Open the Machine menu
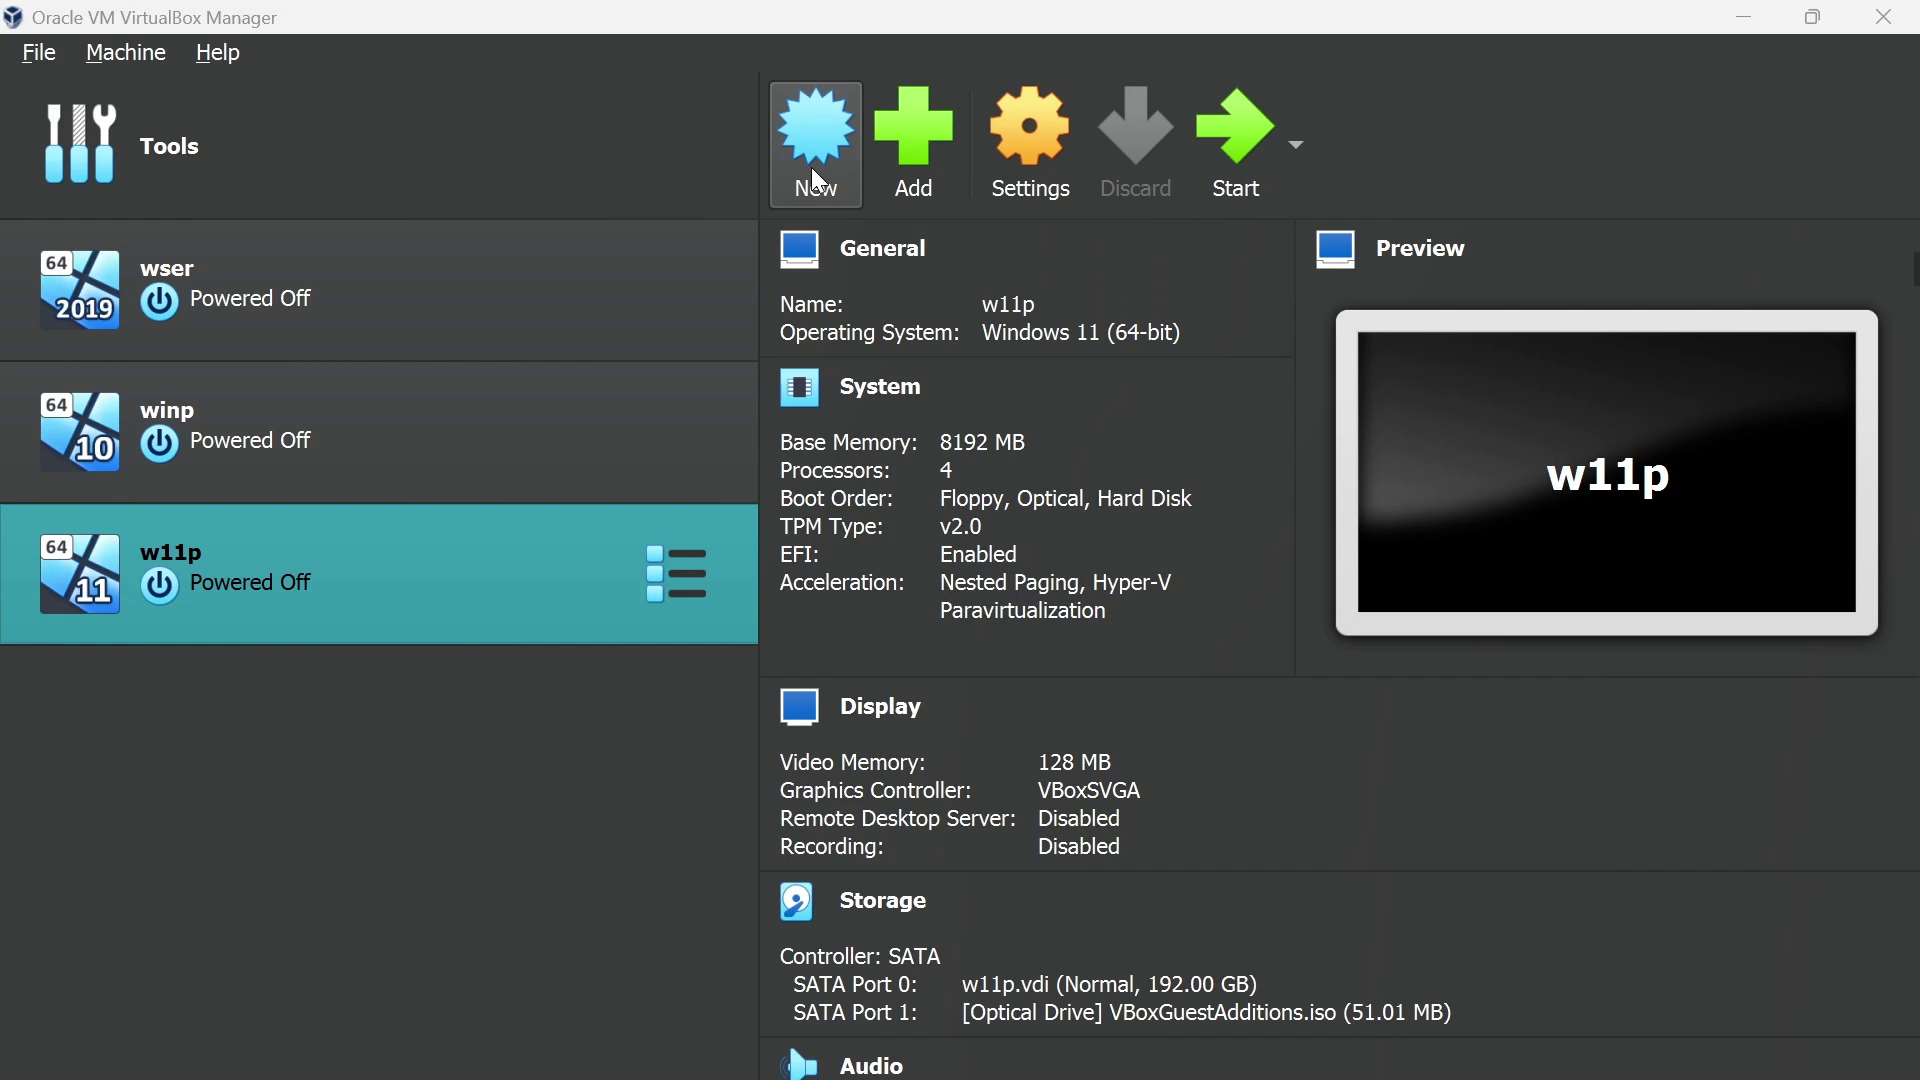This screenshot has width=1920, height=1080. [x=126, y=53]
